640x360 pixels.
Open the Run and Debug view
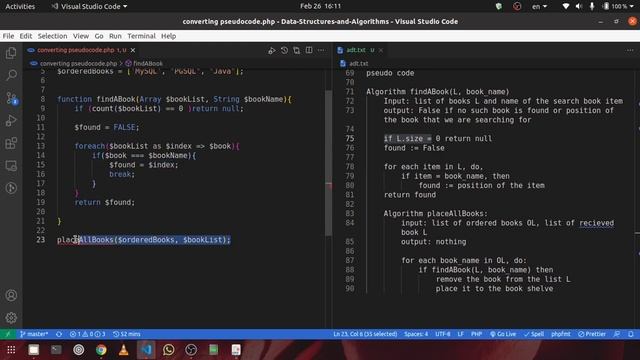11,120
